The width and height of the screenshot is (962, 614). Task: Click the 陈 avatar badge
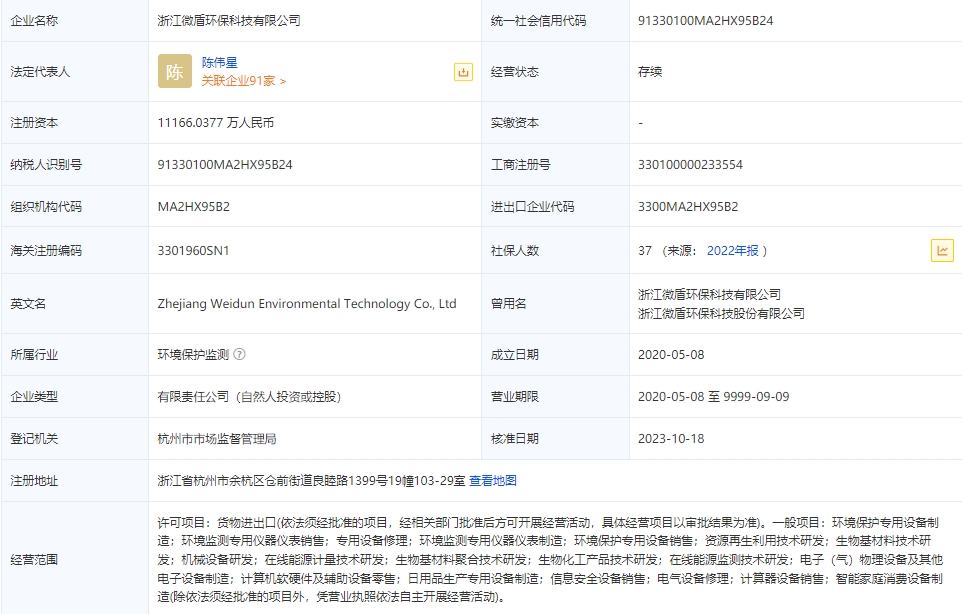[x=175, y=71]
